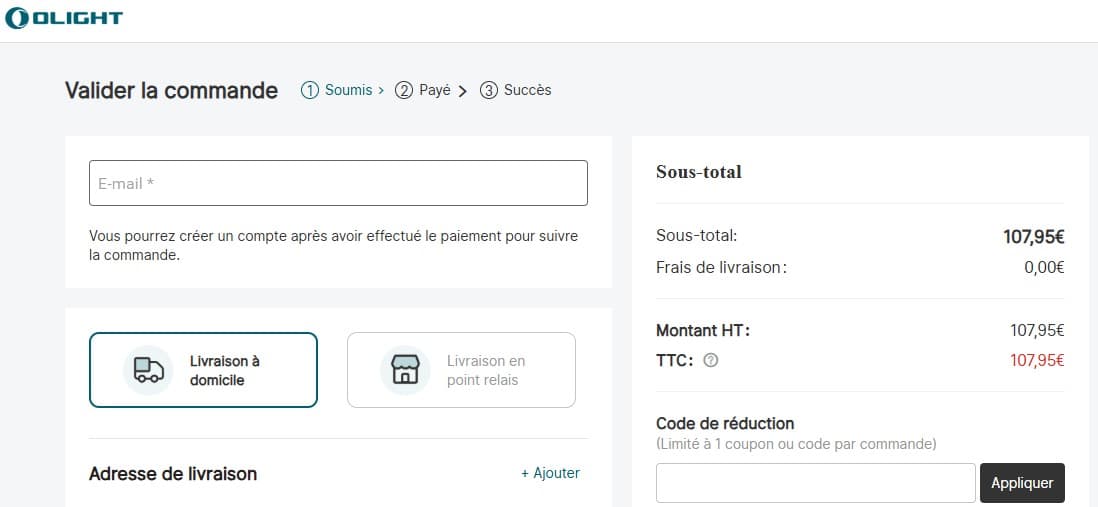Viewport: 1098px width, 507px height.
Task: Focus the E-mail input field
Action: pyautogui.click(x=338, y=183)
